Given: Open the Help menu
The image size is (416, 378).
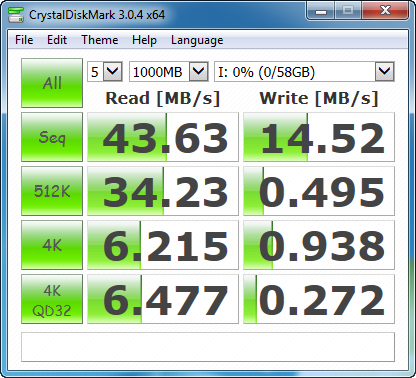Looking at the screenshot, I should tap(144, 40).
